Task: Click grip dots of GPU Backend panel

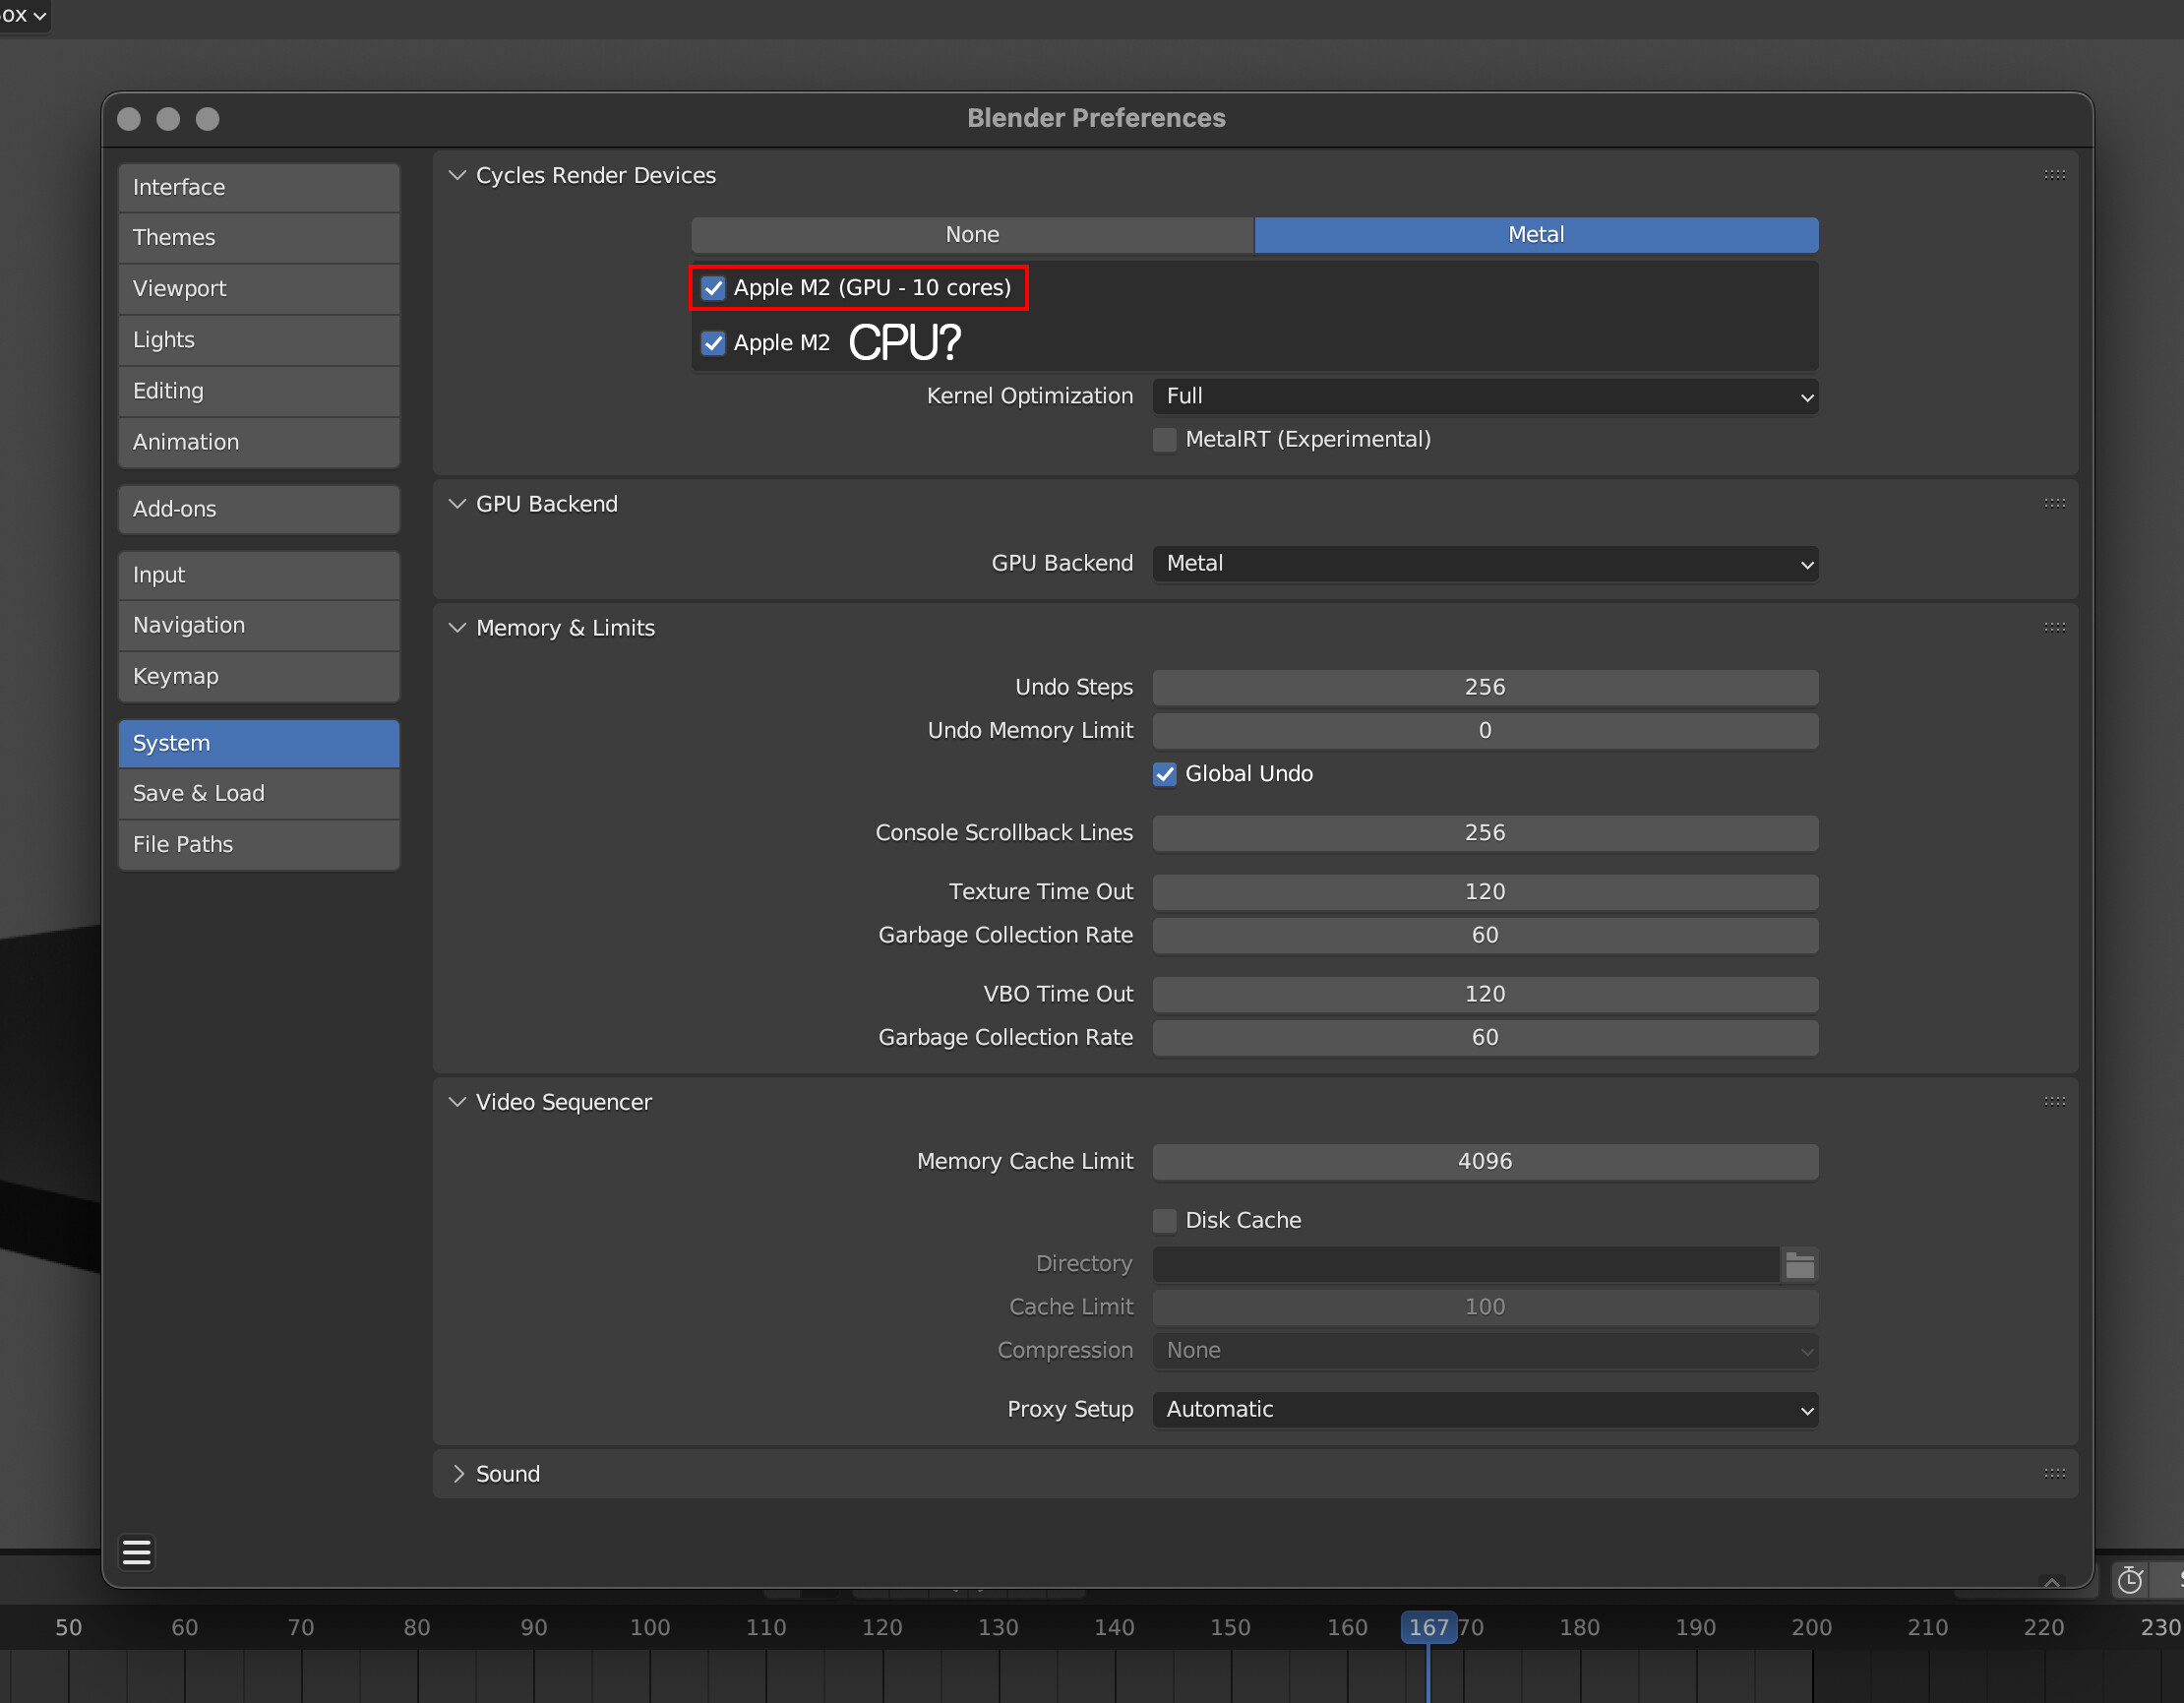Action: coord(2055,503)
